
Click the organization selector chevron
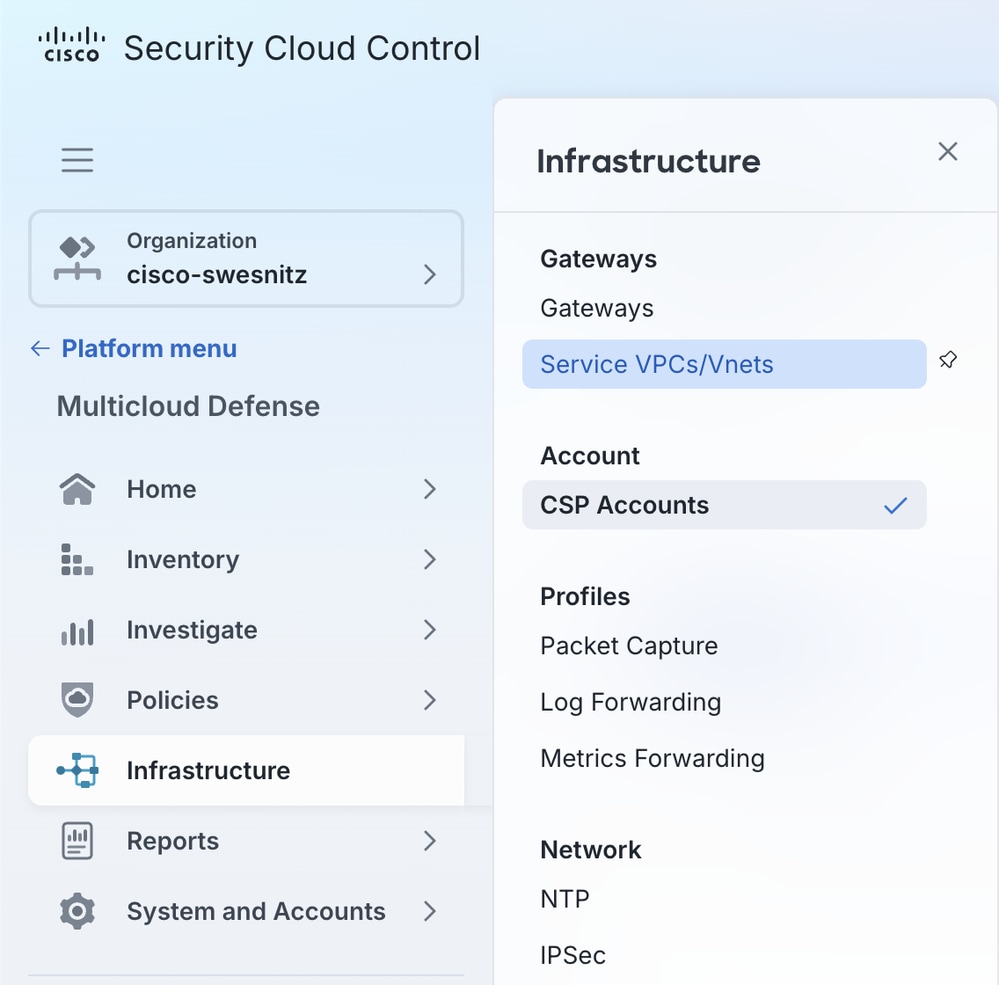[x=430, y=275]
